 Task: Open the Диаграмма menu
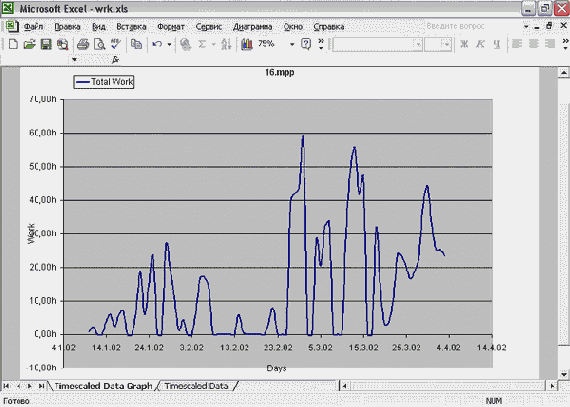[252, 27]
